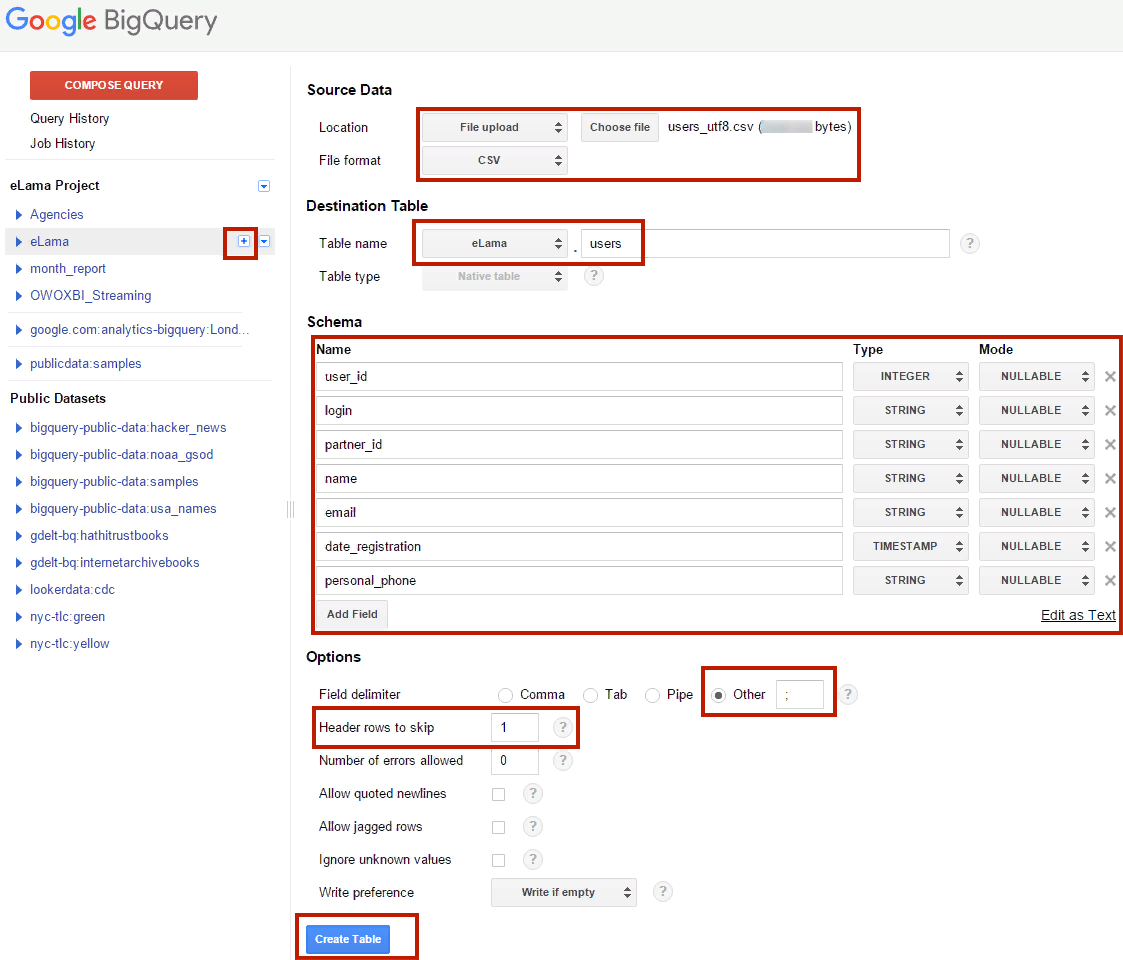Open the eLama Project dropdown arrow menu
The width and height of the screenshot is (1123, 960).
coord(264,186)
